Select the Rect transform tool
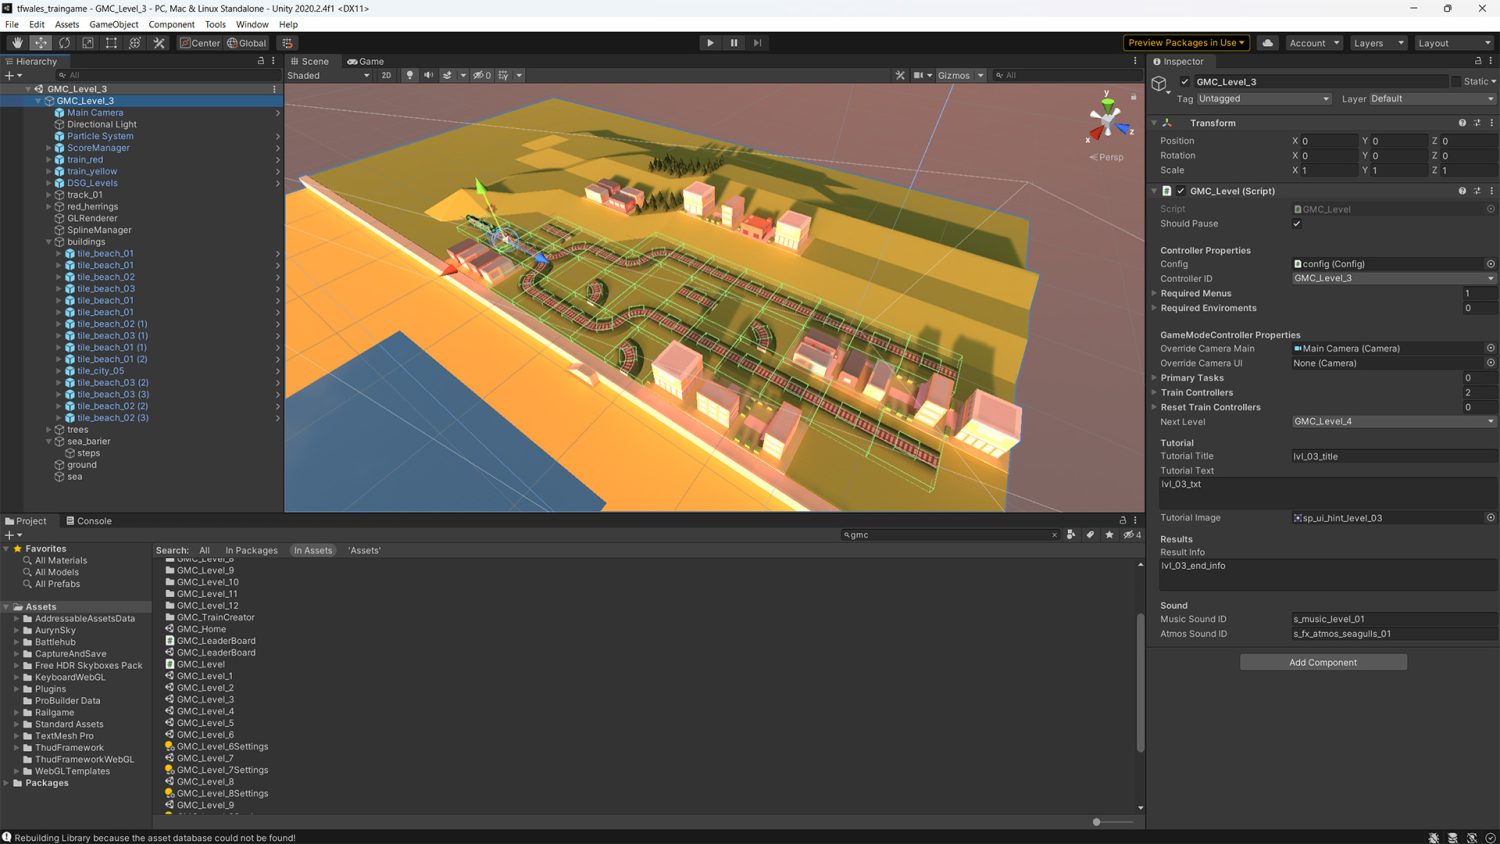 [x=111, y=43]
